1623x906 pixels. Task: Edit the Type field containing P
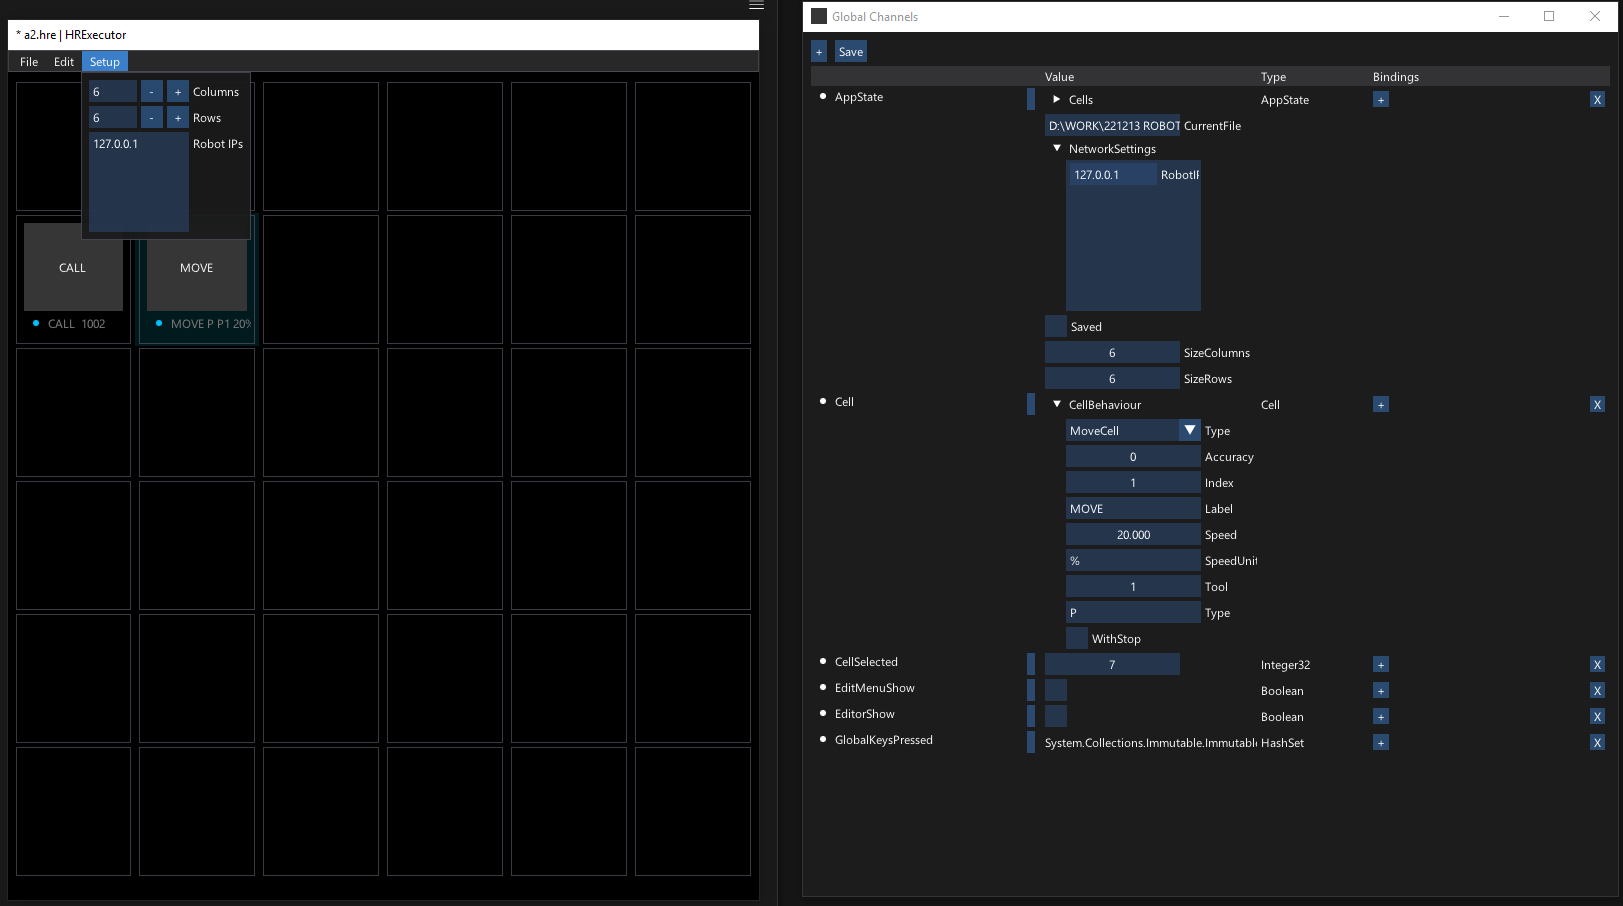pos(1133,612)
